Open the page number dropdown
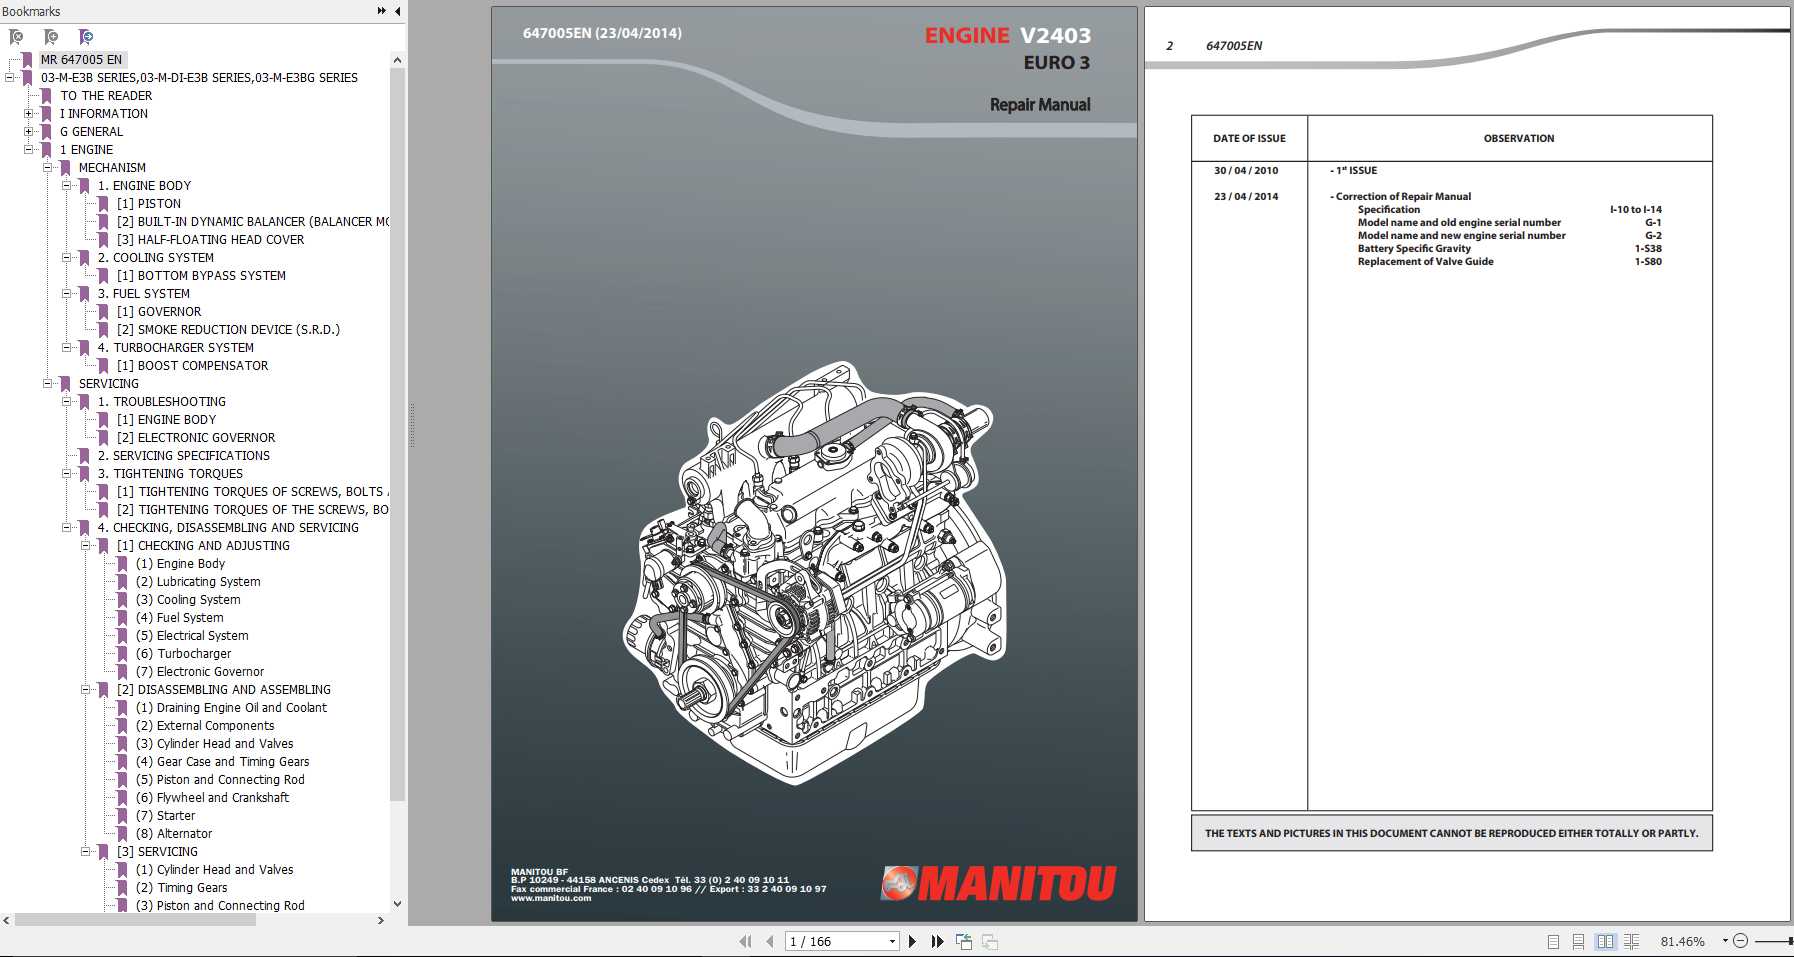 tap(892, 941)
